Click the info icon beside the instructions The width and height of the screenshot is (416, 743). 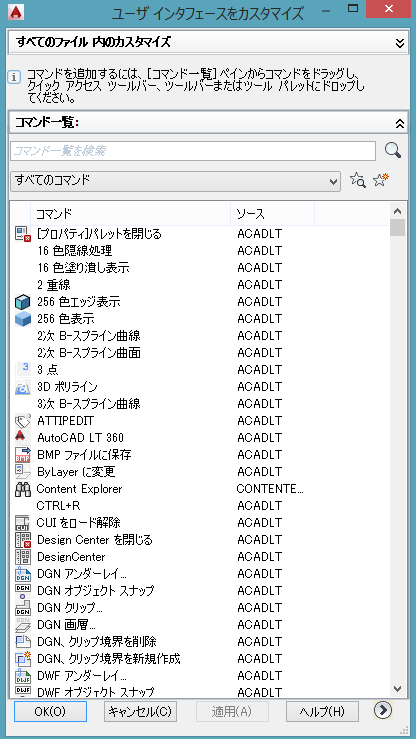tap(14, 77)
